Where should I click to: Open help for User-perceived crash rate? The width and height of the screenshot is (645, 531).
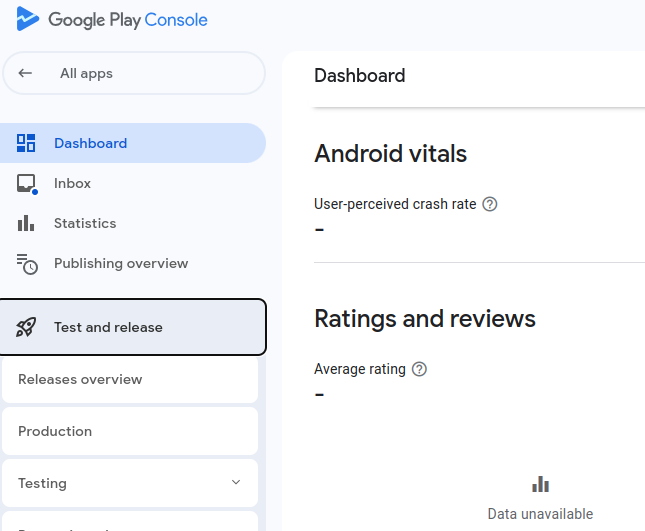(x=490, y=204)
